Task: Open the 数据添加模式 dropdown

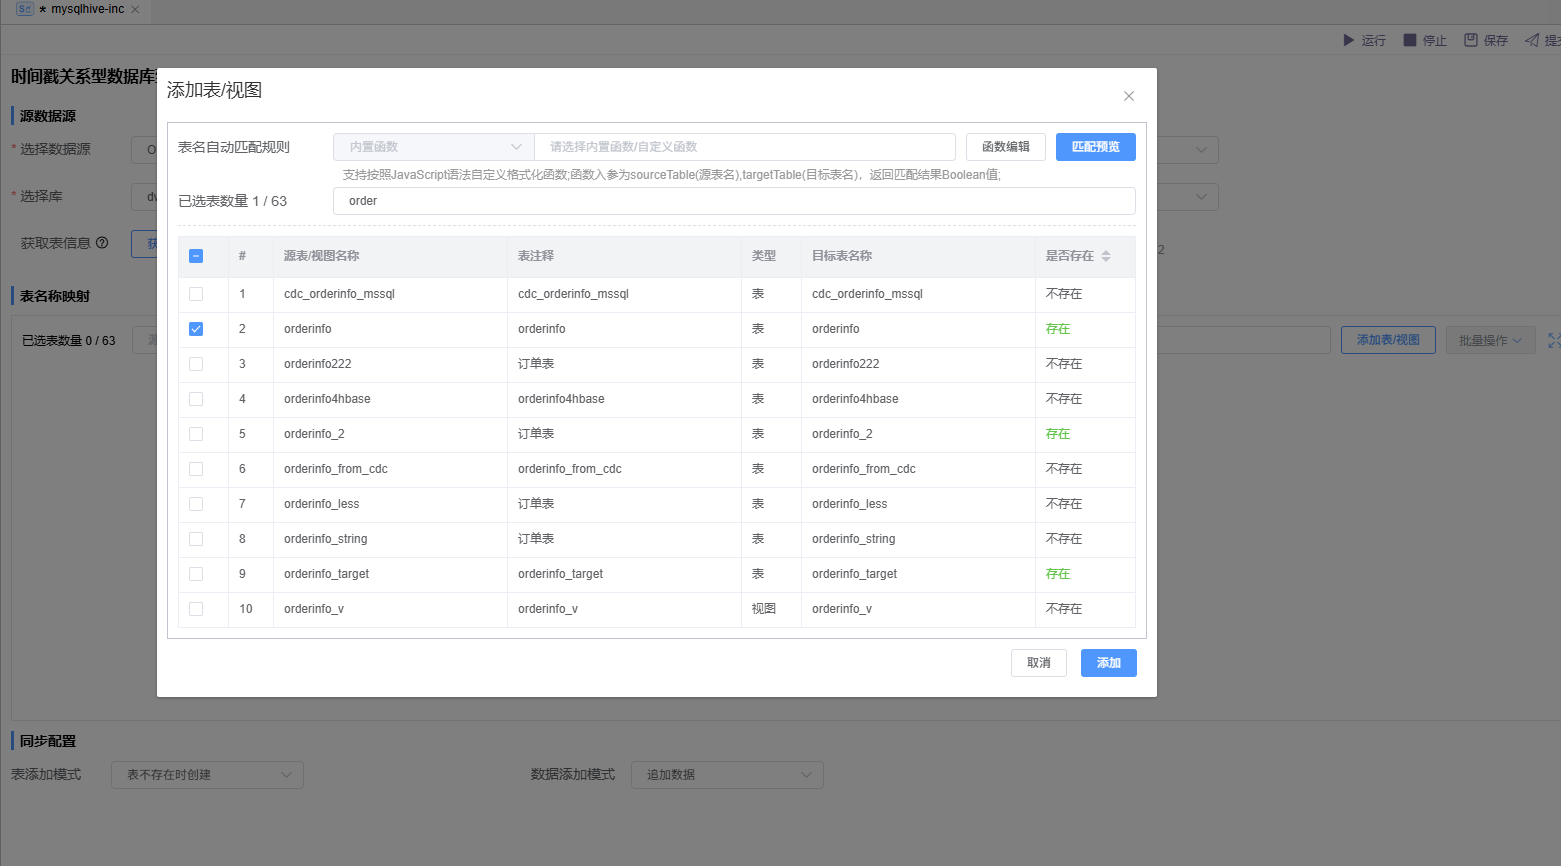Action: 727,775
